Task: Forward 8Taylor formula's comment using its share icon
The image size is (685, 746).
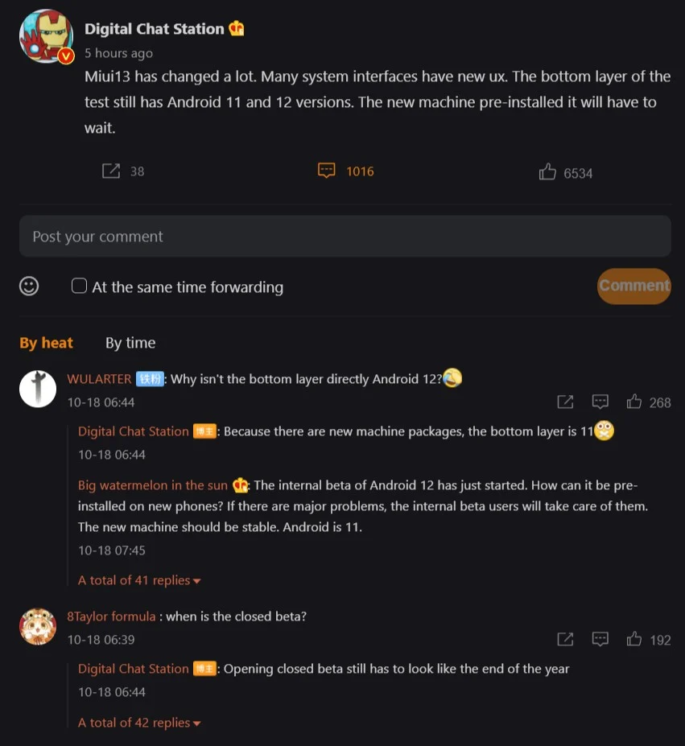Action: pos(565,639)
